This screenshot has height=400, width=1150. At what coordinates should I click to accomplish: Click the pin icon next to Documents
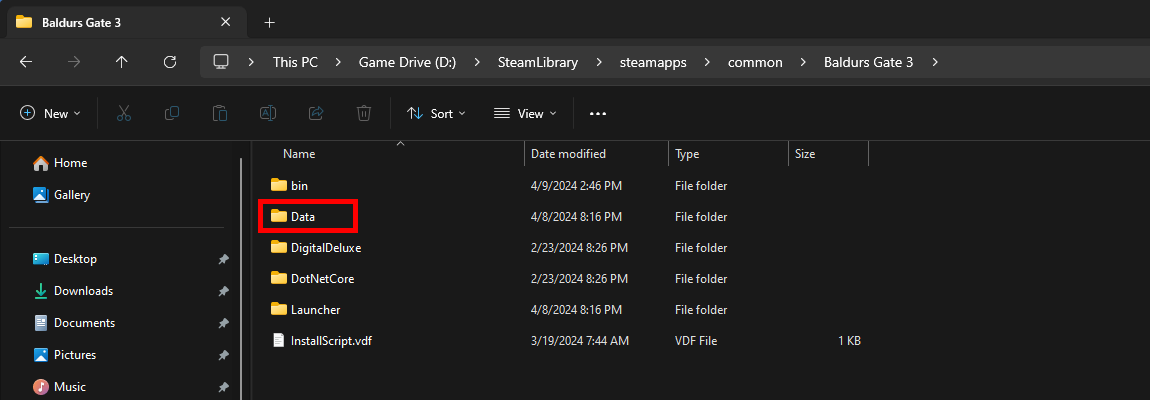[x=224, y=323]
